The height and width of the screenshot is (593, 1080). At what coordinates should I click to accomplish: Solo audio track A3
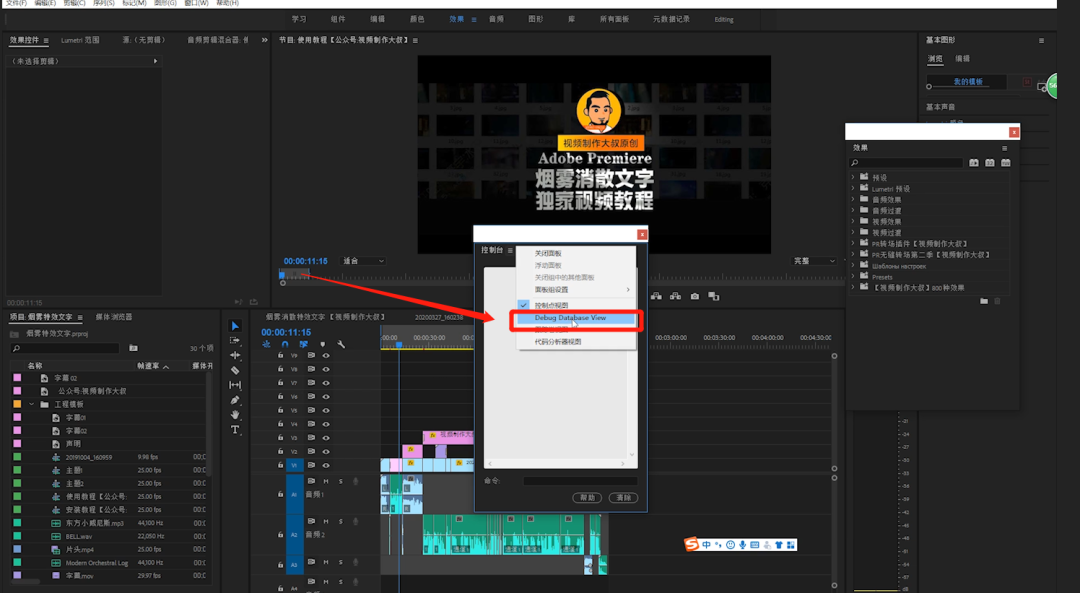pyautogui.click(x=340, y=562)
